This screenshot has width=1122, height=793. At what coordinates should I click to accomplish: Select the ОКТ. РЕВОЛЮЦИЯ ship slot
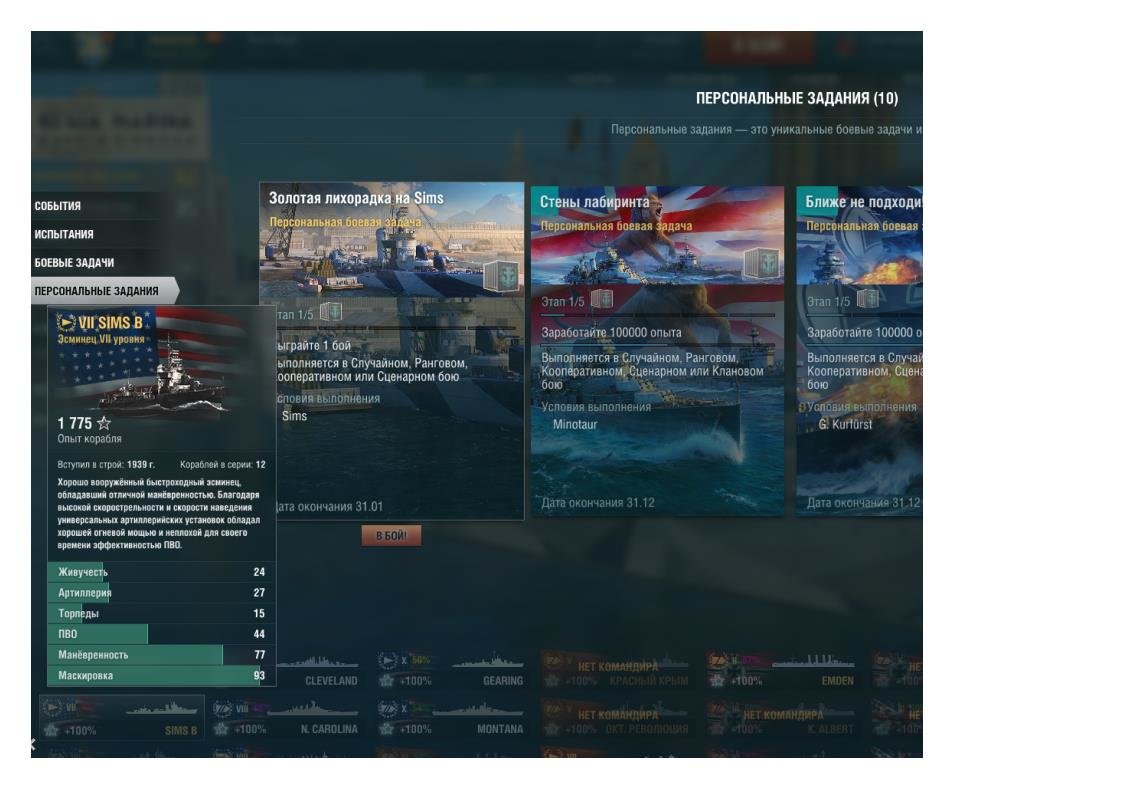[x=616, y=719]
